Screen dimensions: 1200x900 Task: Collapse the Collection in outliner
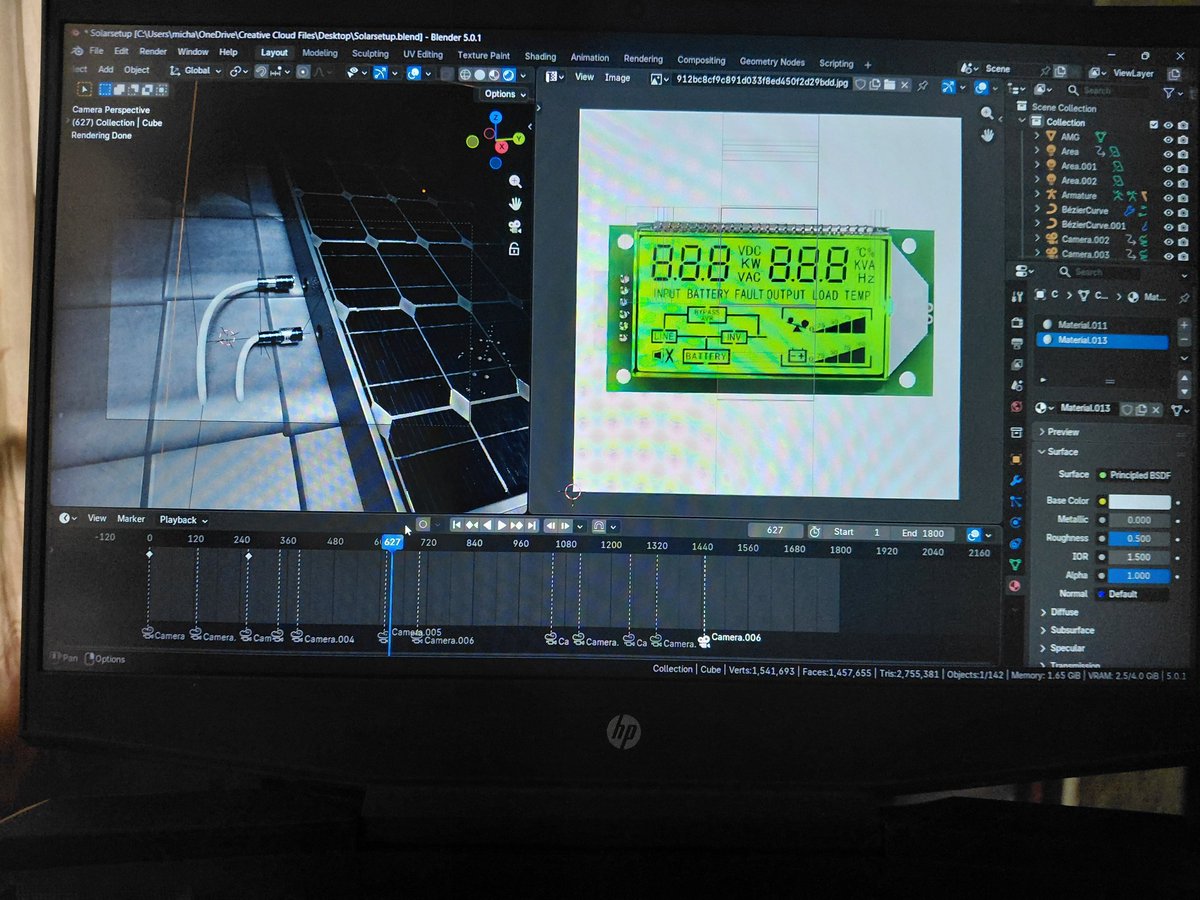[1023, 121]
